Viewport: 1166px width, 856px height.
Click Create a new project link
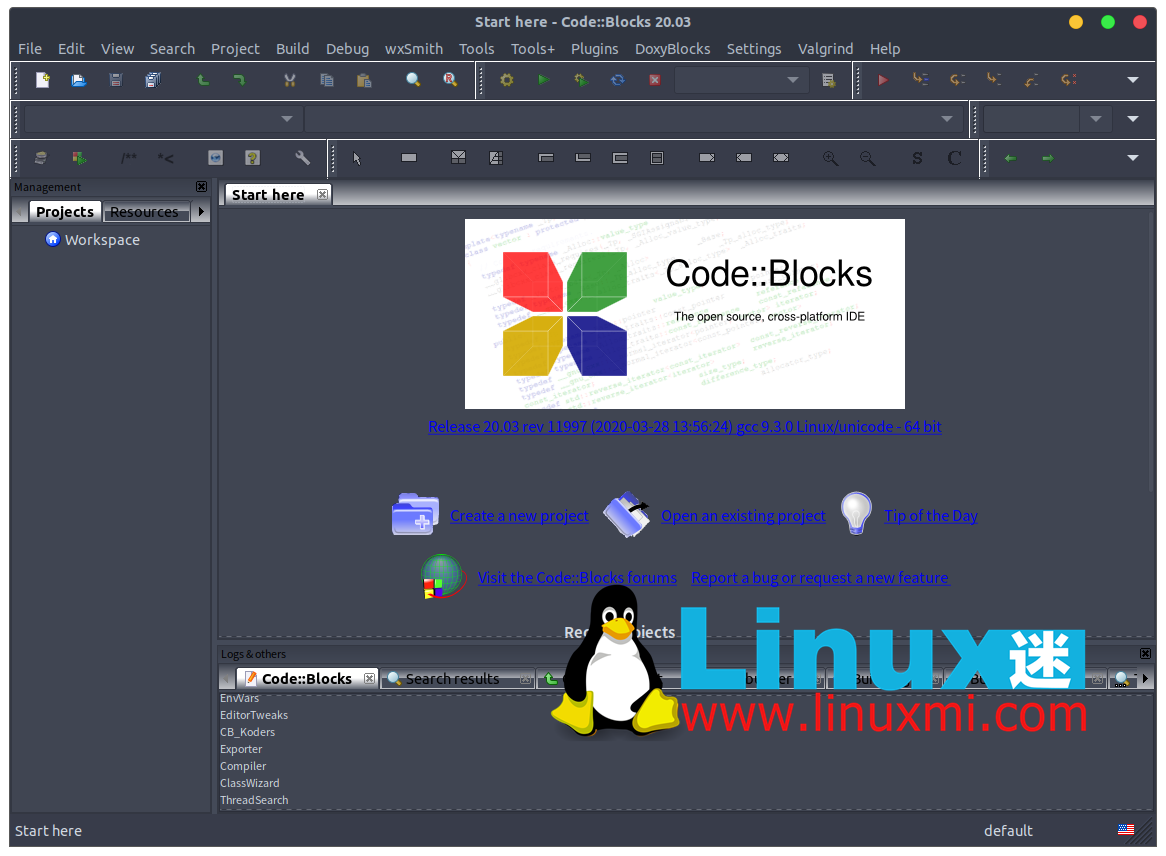[x=519, y=515]
